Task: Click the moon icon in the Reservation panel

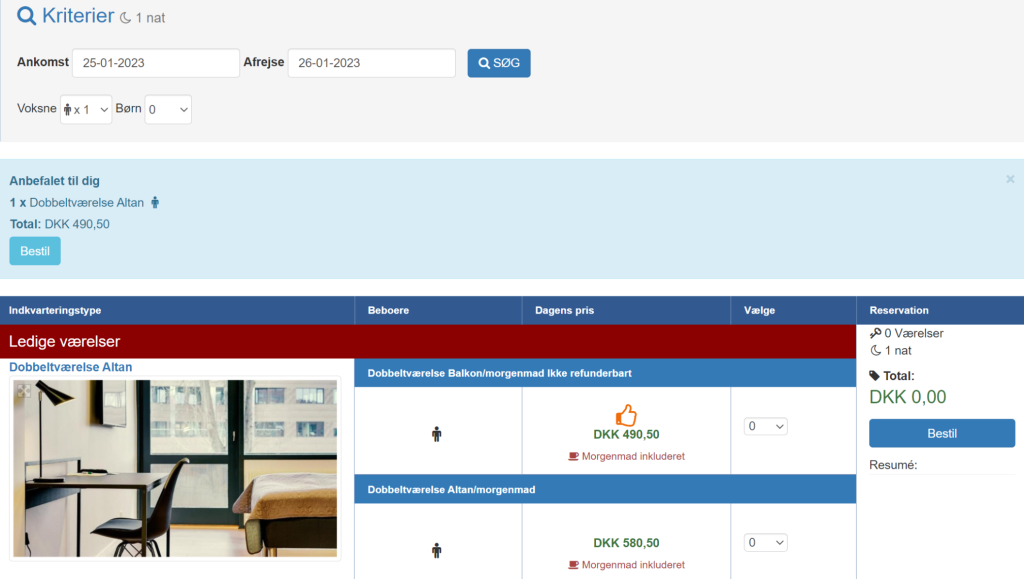Action: click(876, 351)
